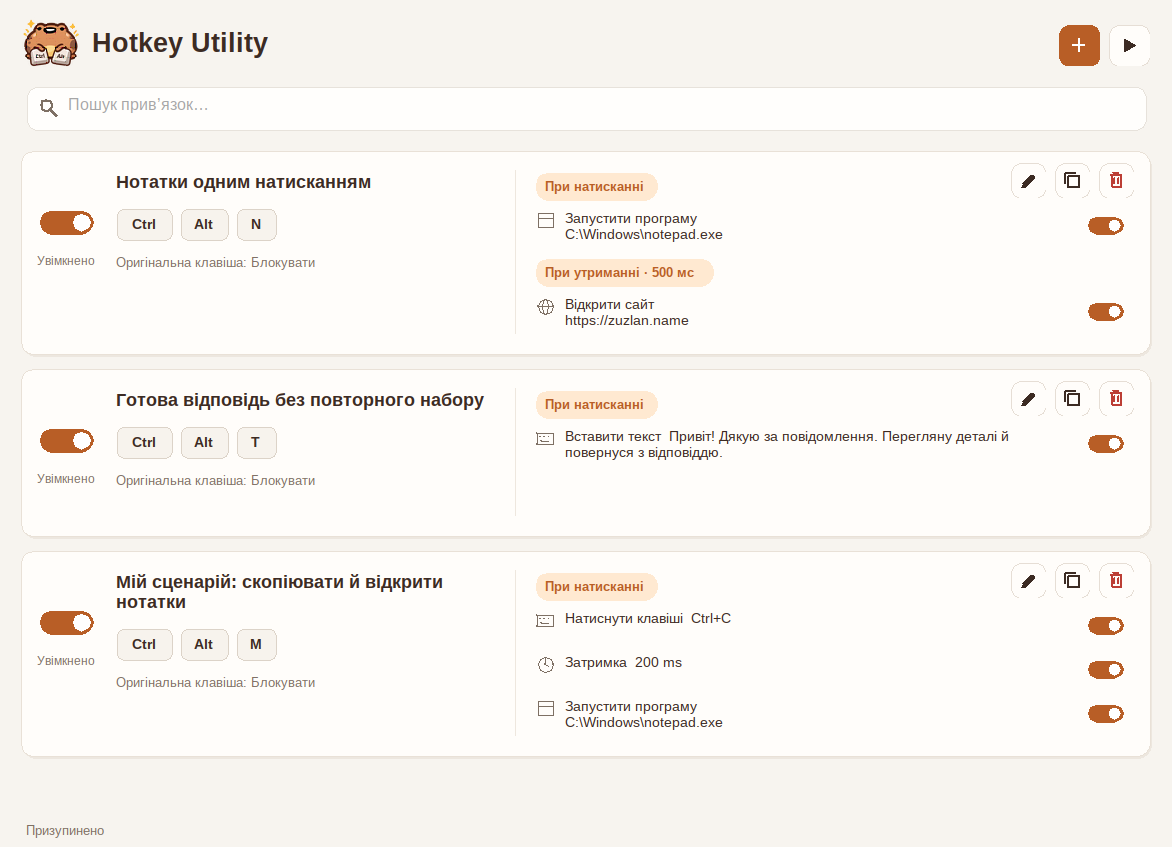Click the 'Hotkey Utility' heading
This screenshot has height=847, width=1172.
179,43
